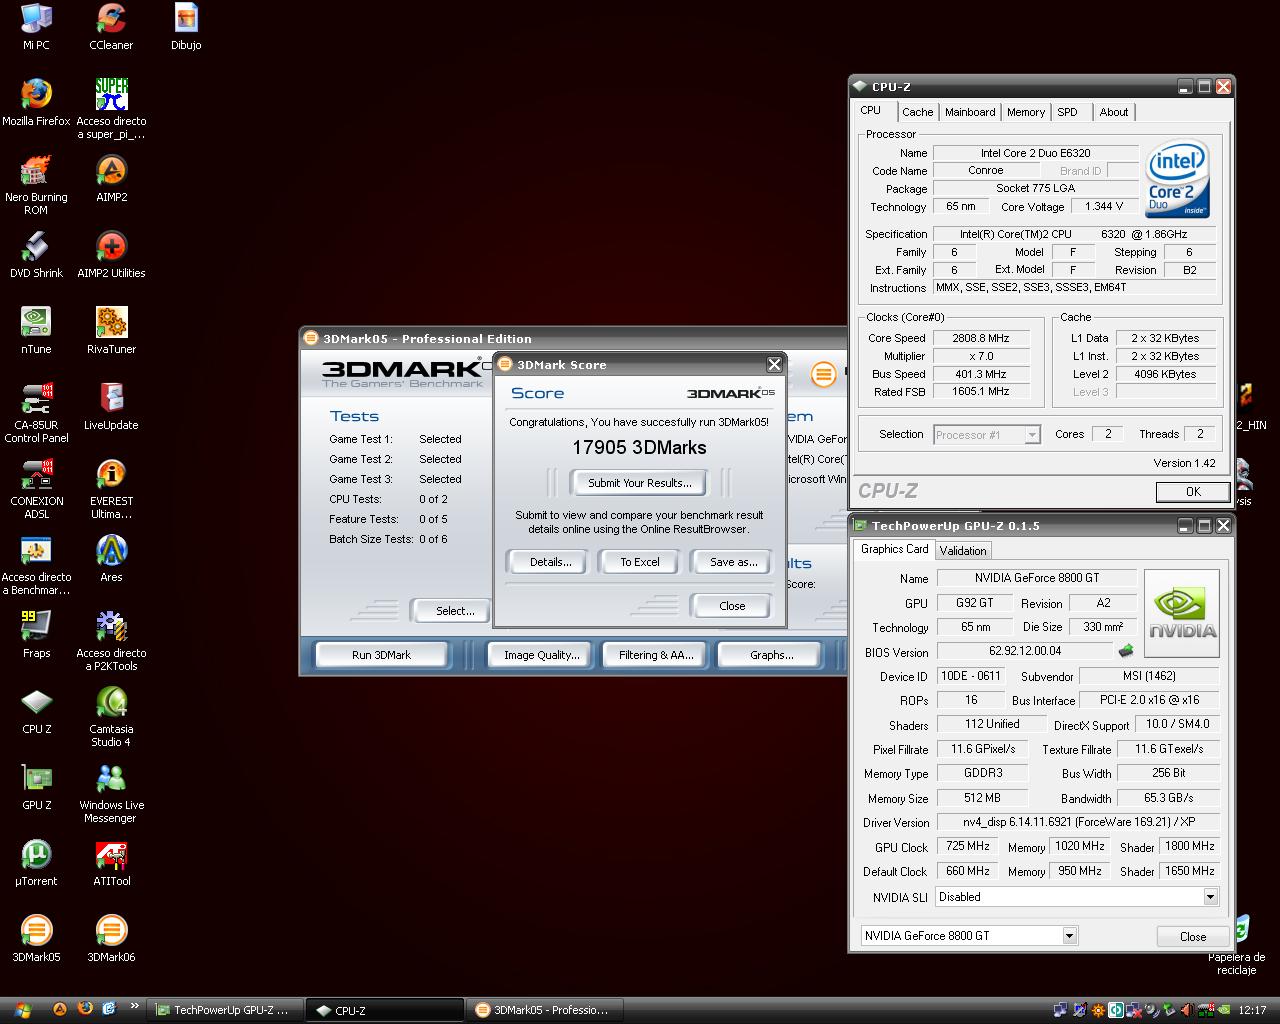Close the 3DMark Score dialog with Close button
The height and width of the screenshot is (1024, 1280).
point(732,606)
